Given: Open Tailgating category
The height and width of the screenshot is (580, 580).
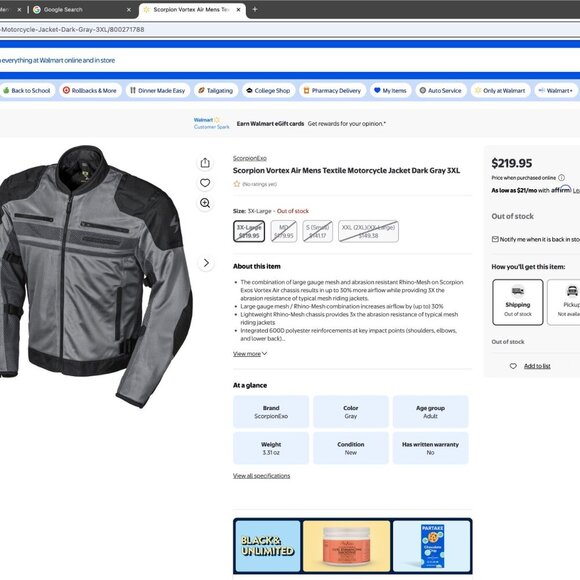Looking at the screenshot, I should (x=216, y=90).
